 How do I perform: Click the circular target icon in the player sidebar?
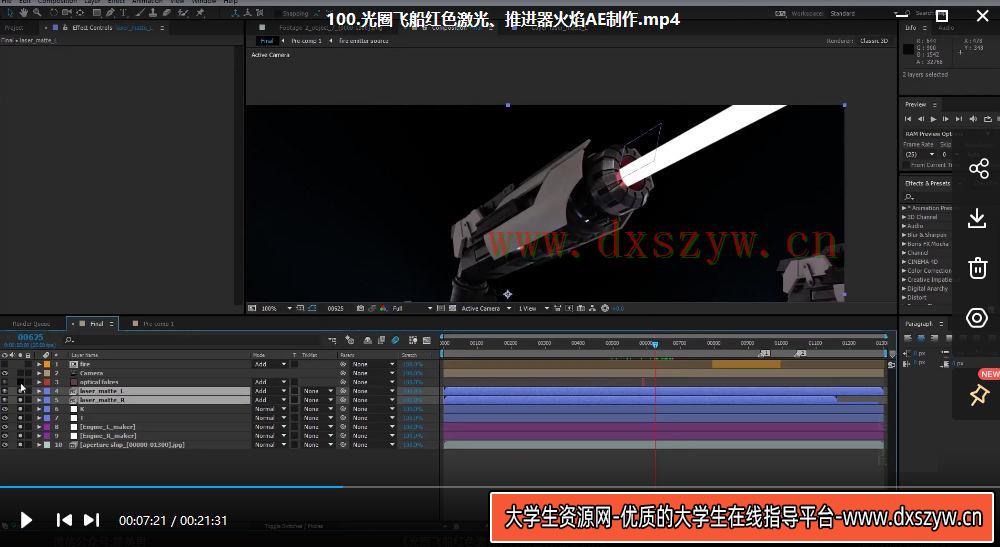977,317
